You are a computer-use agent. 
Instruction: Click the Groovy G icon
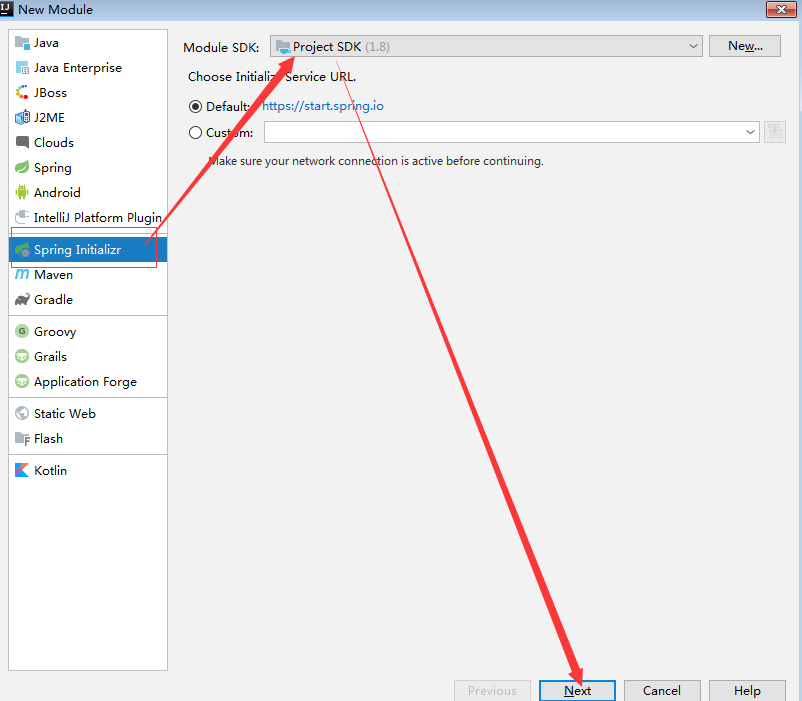[22, 331]
